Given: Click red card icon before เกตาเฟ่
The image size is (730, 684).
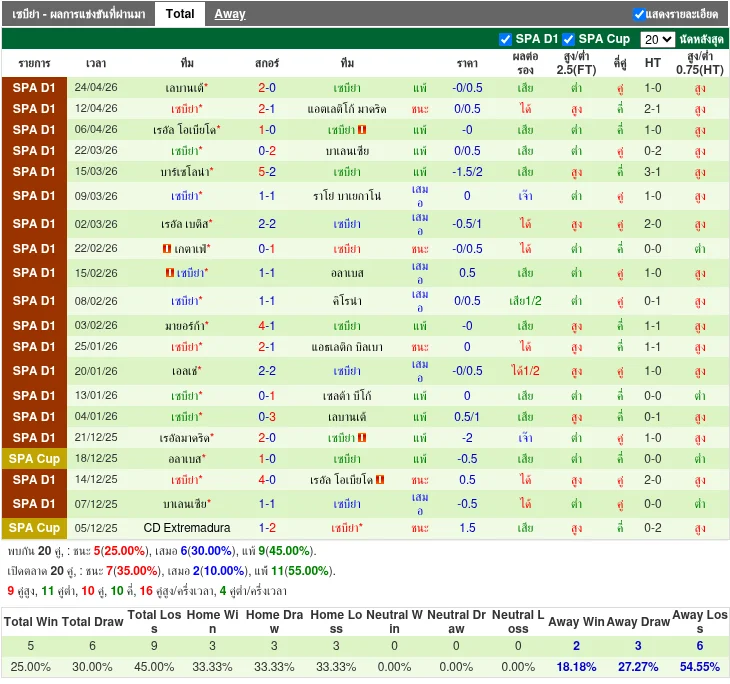Looking at the screenshot, I should coord(166,248).
